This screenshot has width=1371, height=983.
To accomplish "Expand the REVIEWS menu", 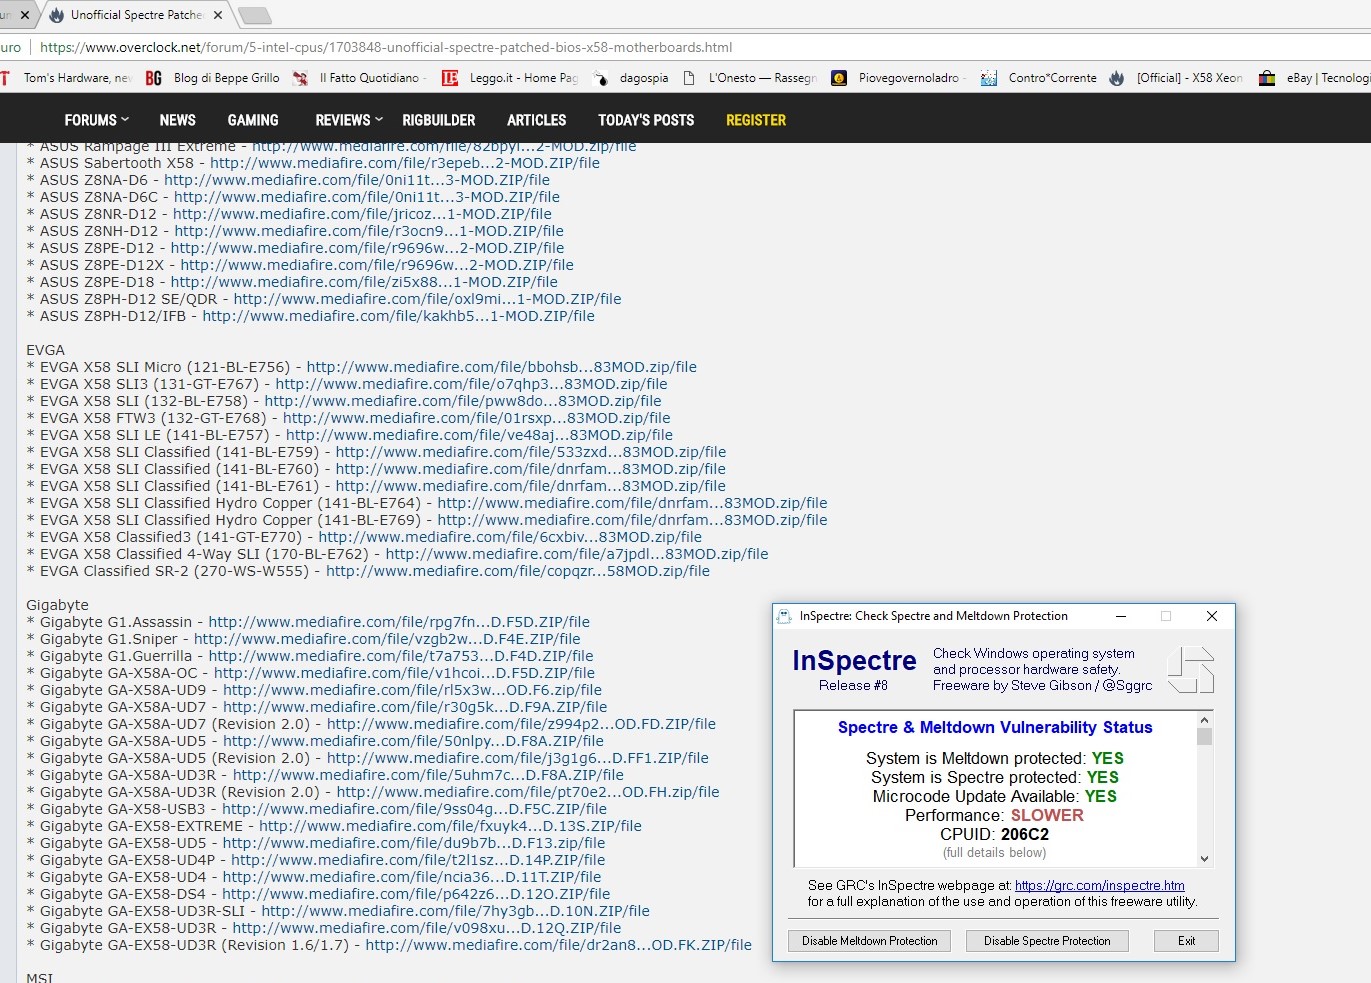I will [349, 120].
